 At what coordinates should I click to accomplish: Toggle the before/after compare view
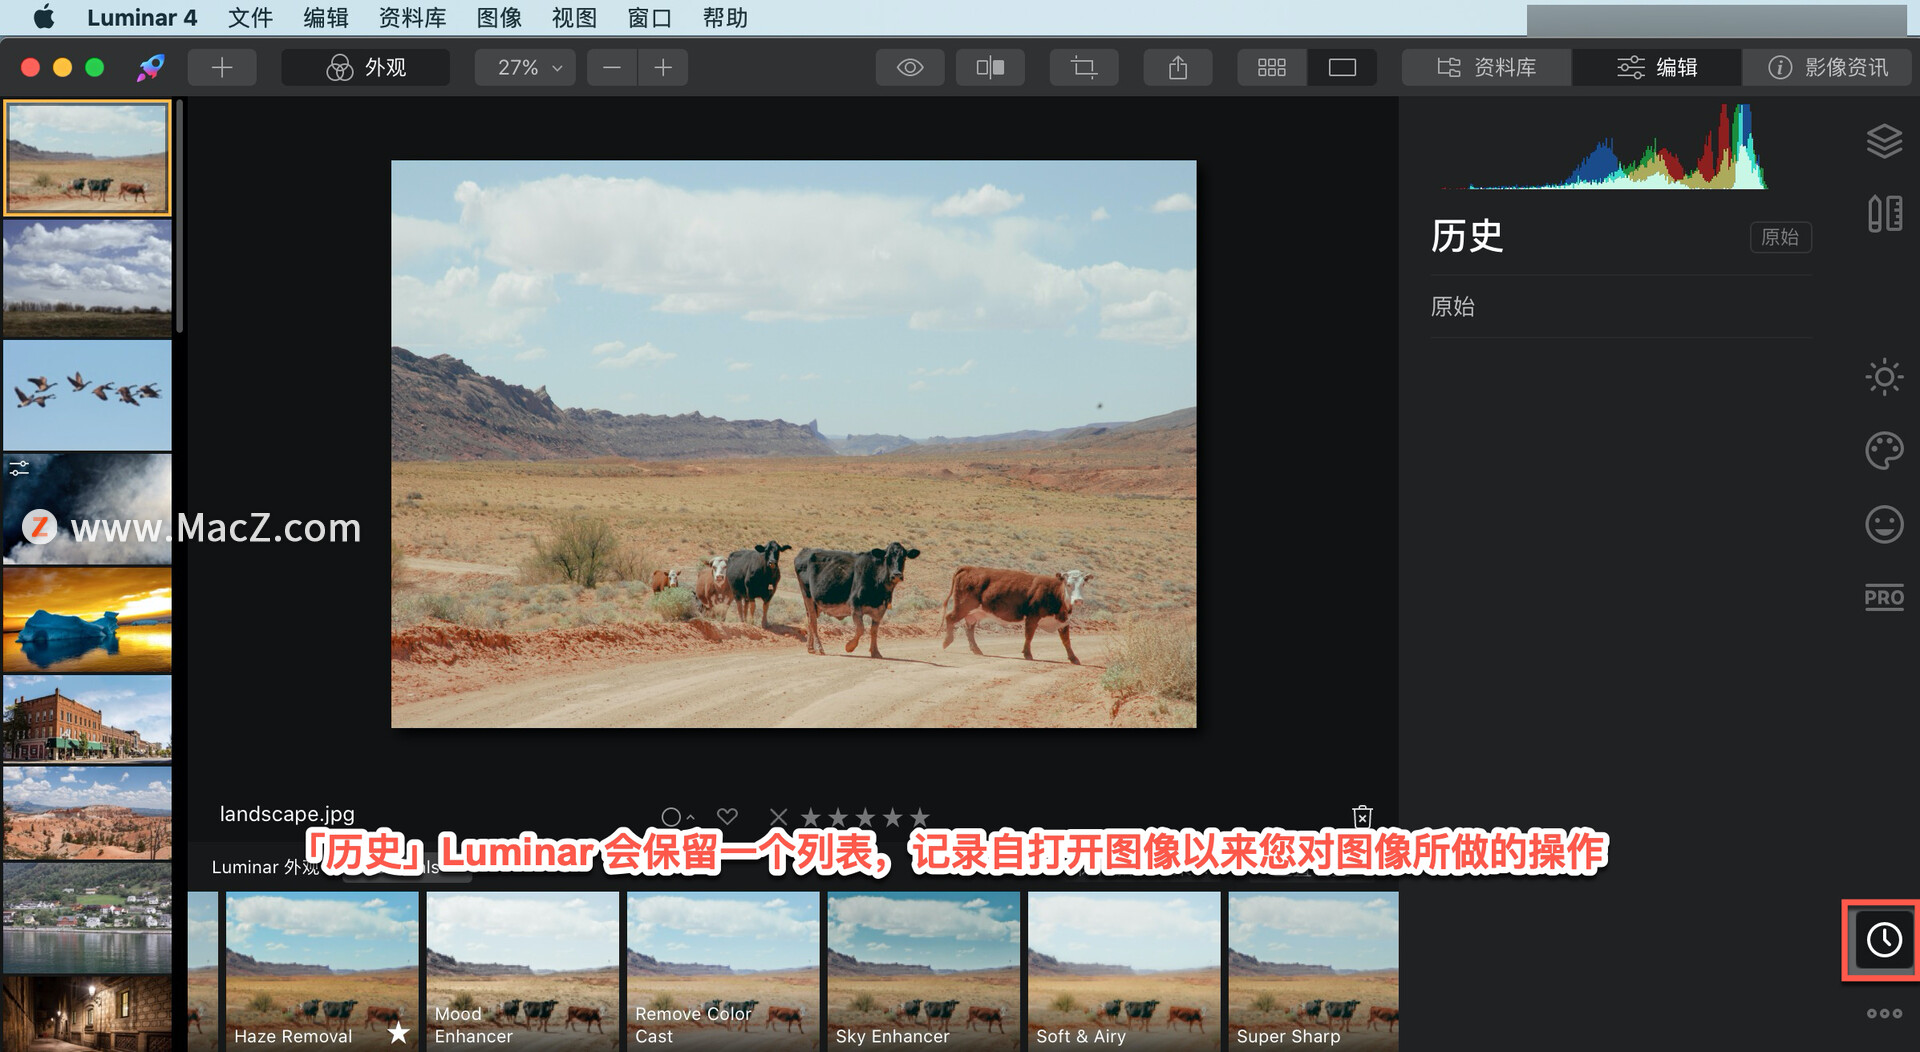[x=990, y=67]
